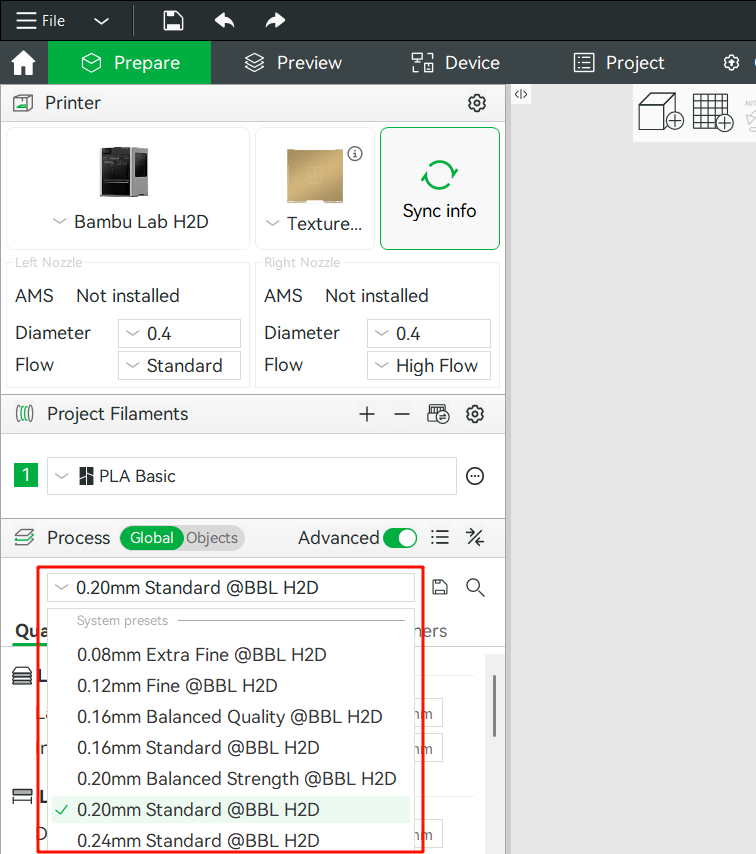The image size is (756, 854).
Task: Open the Bambu Lab H2D printer dropdown
Action: pos(128,222)
